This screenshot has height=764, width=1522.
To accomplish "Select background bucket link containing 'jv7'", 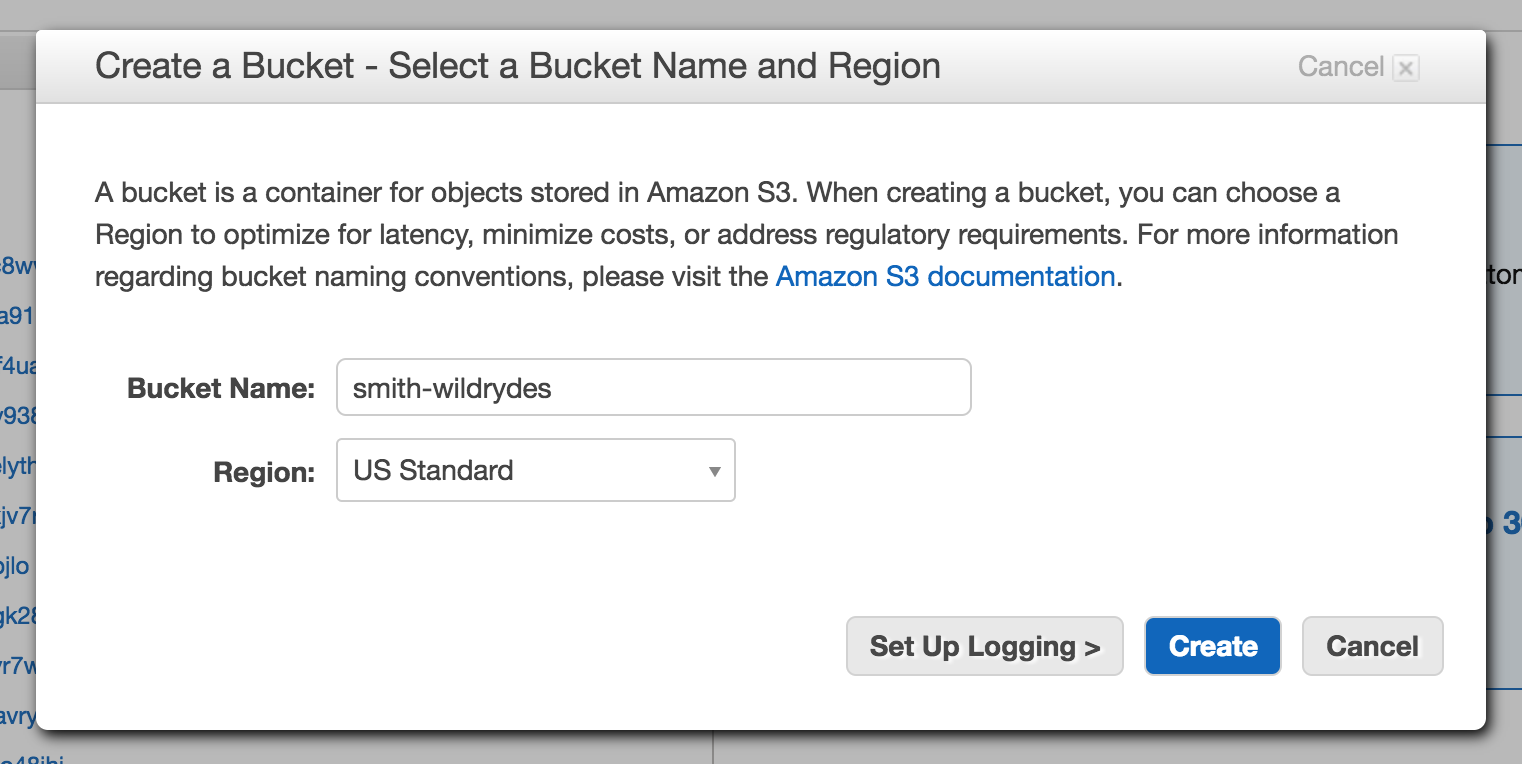I will pos(17,516).
